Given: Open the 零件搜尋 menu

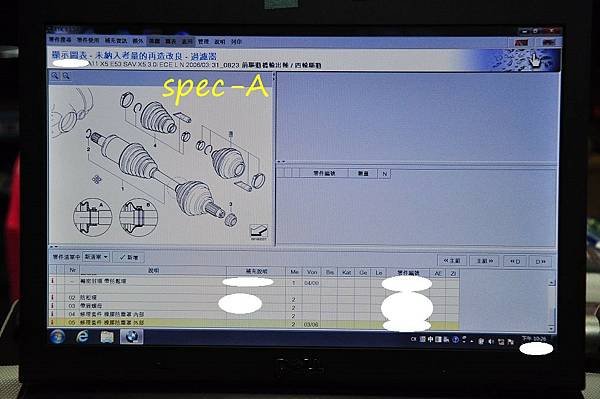Looking at the screenshot, I should coord(60,40).
